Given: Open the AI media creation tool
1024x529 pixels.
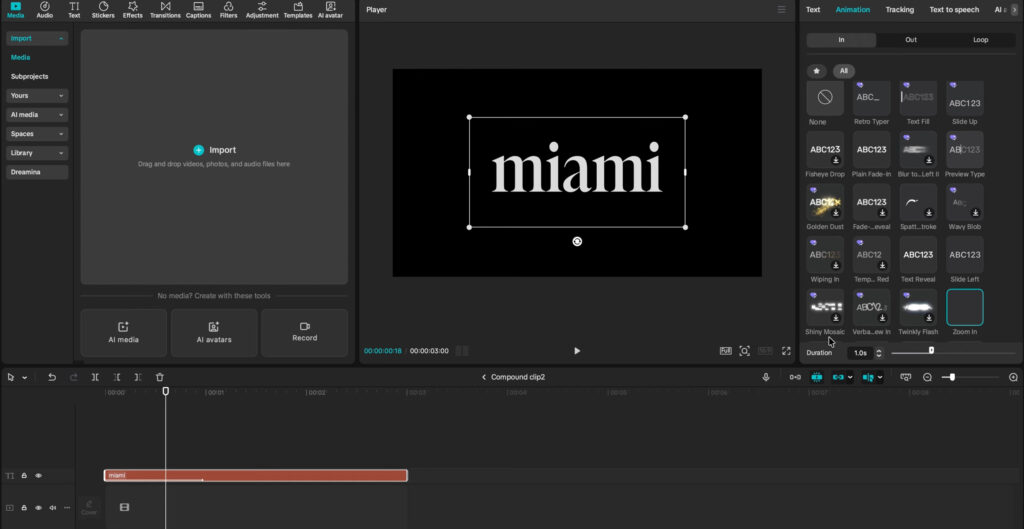Looking at the screenshot, I should coord(123,332).
